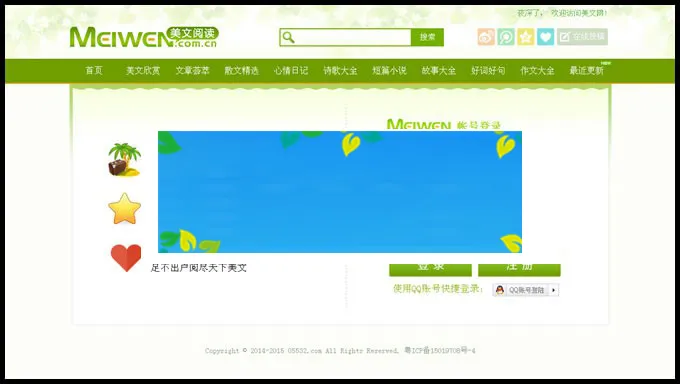
Task: Click the blue banner image with leaves
Action: (340, 192)
